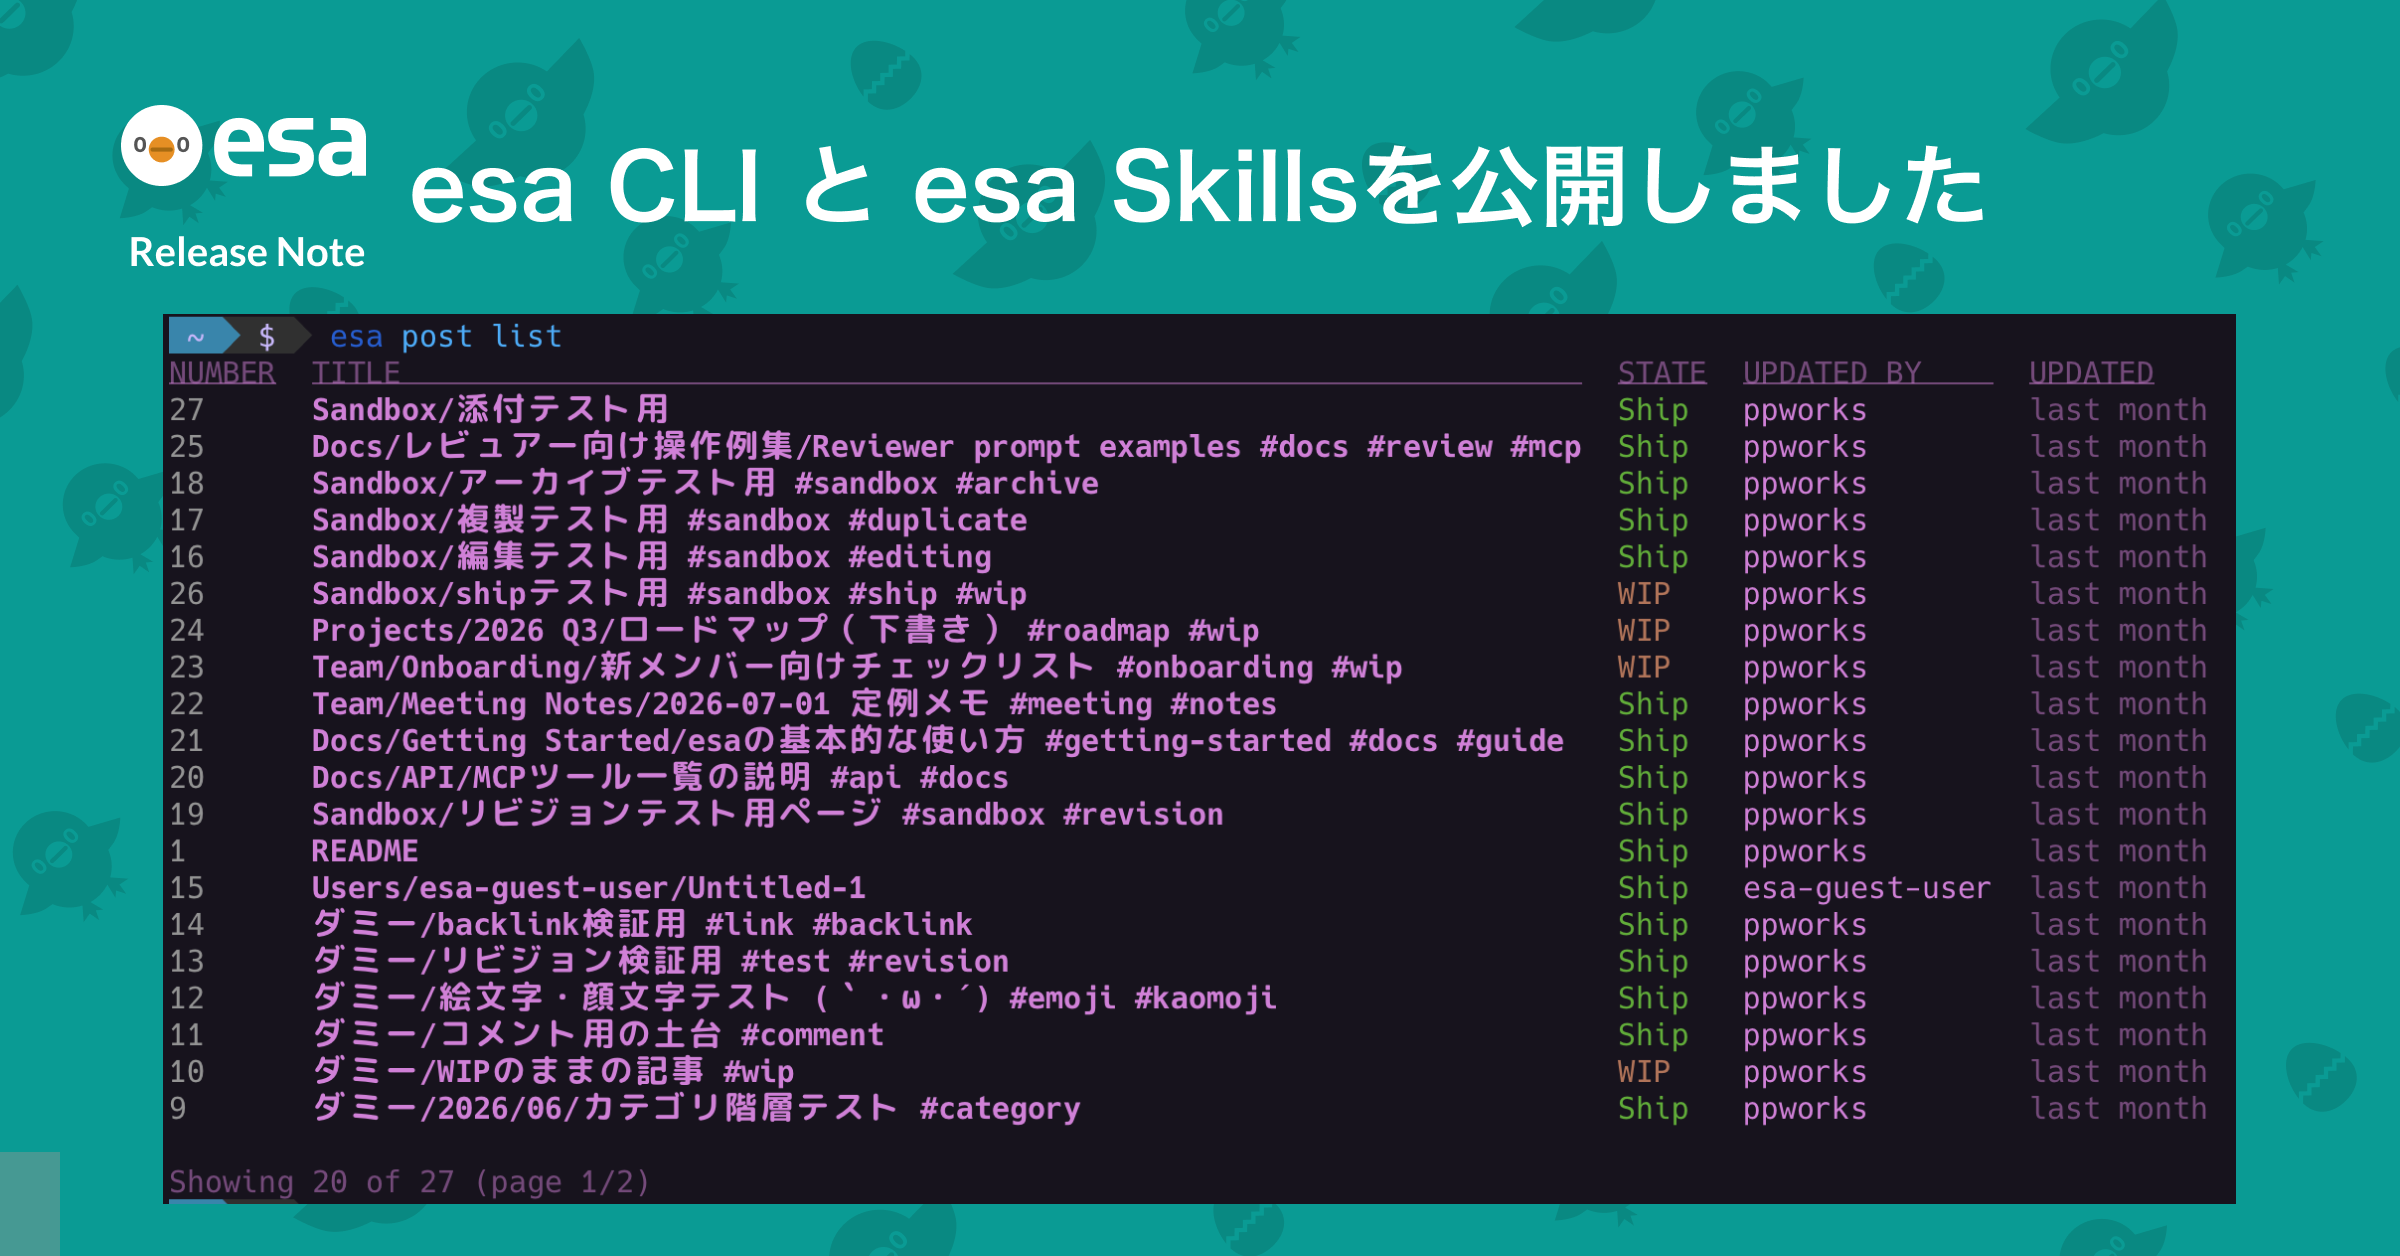Click the WIP state of post 26
The image size is (2400, 1256).
click(x=1644, y=594)
